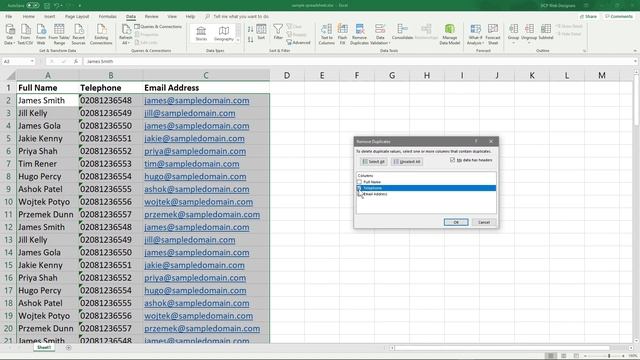The image size is (640, 360).
Task: Click the Forecast Sheet icon
Action: coord(493,34)
